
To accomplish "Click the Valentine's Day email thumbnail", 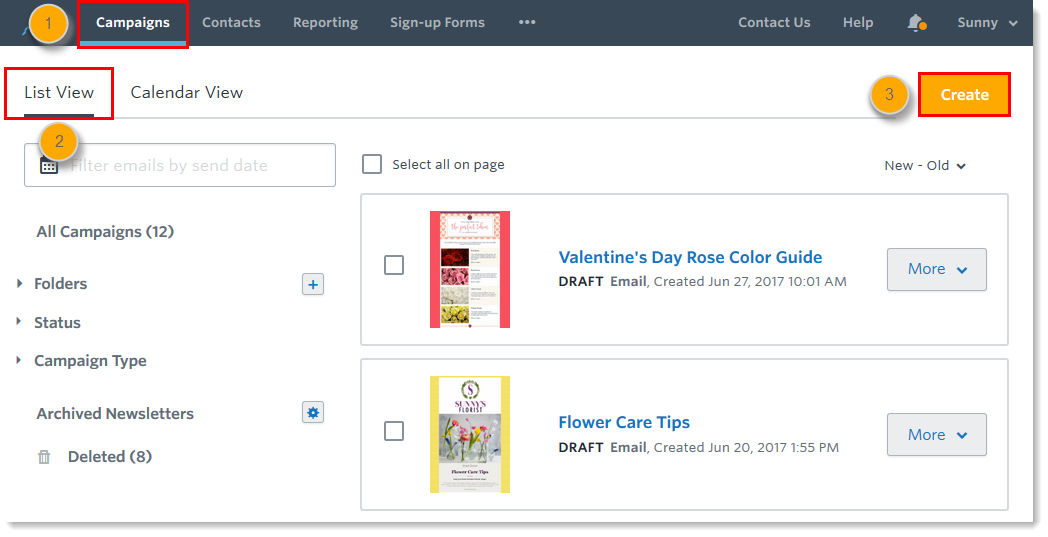I will tap(470, 269).
